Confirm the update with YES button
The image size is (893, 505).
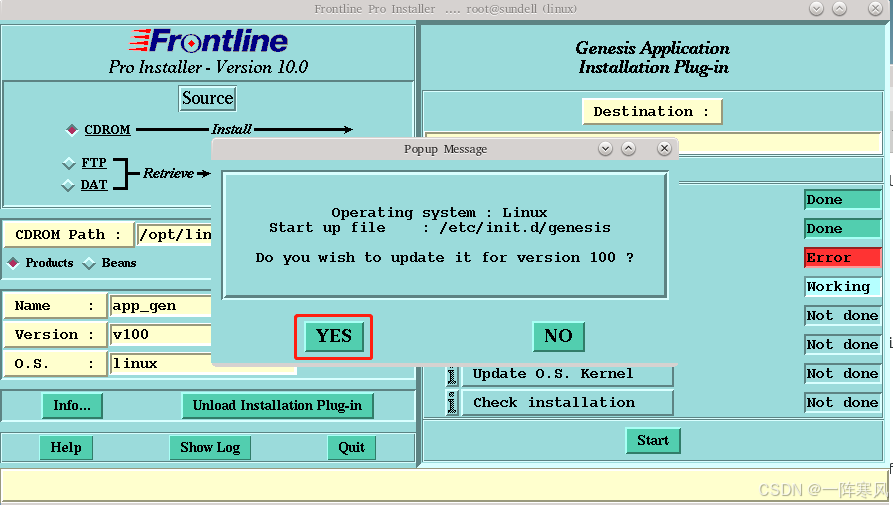[334, 336]
